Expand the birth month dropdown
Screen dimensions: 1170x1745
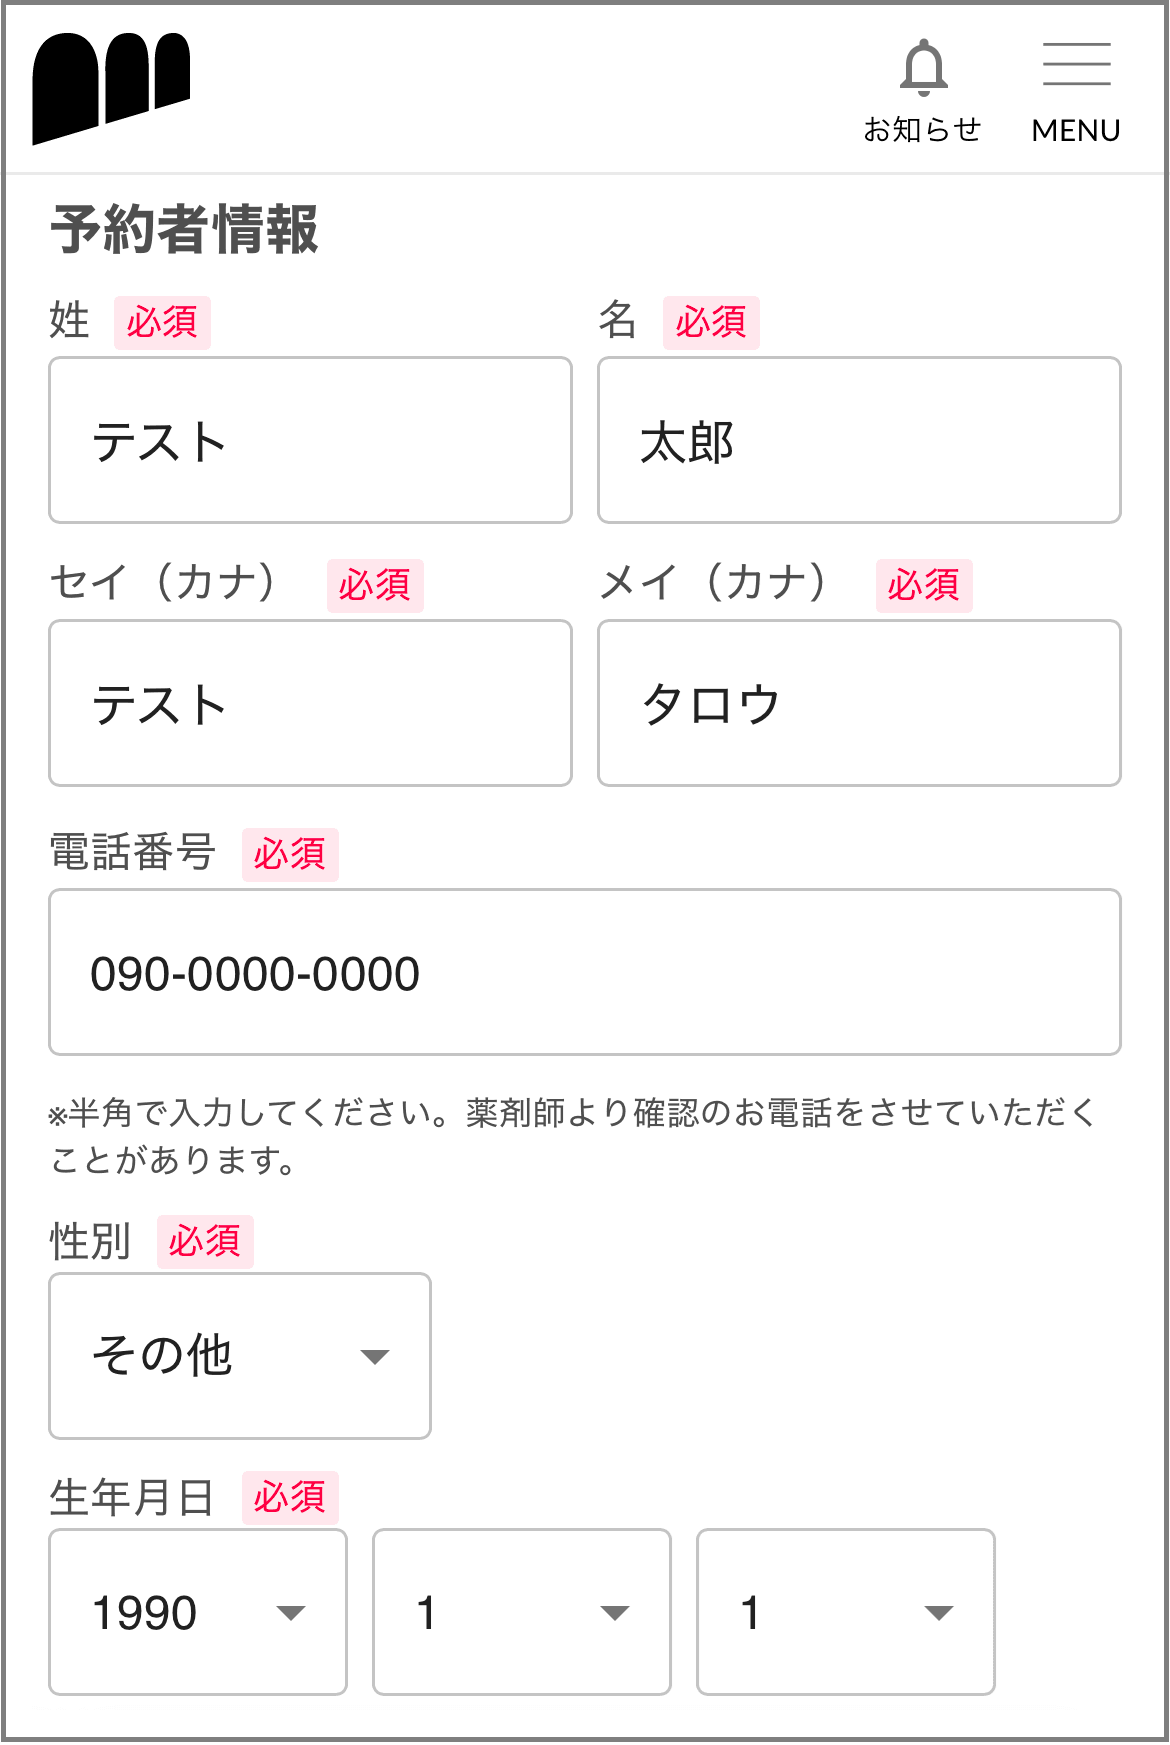point(521,1612)
